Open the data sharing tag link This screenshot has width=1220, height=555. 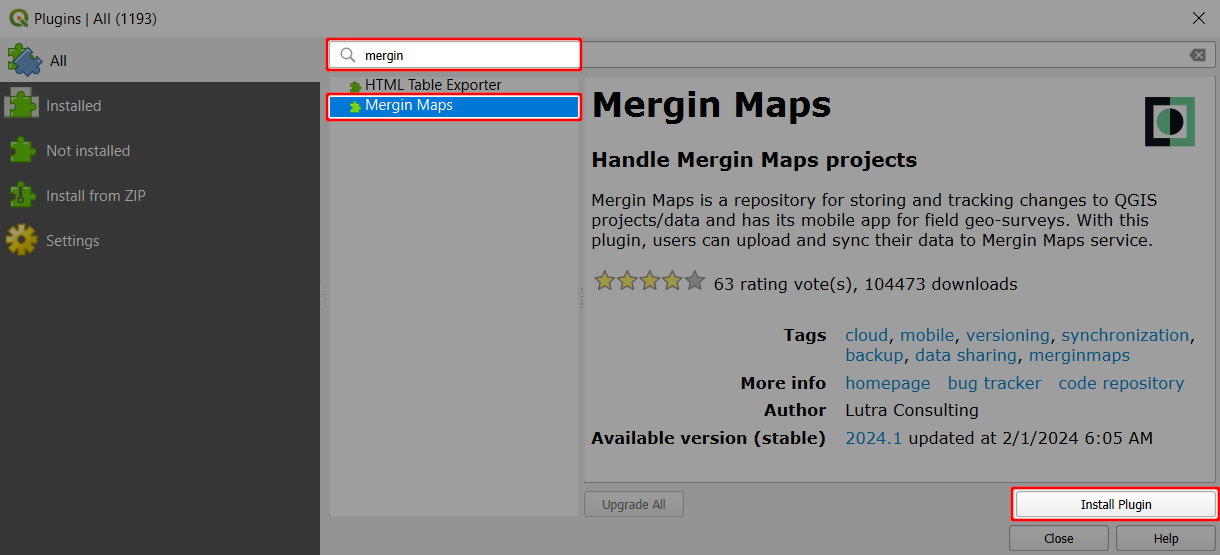coord(966,355)
